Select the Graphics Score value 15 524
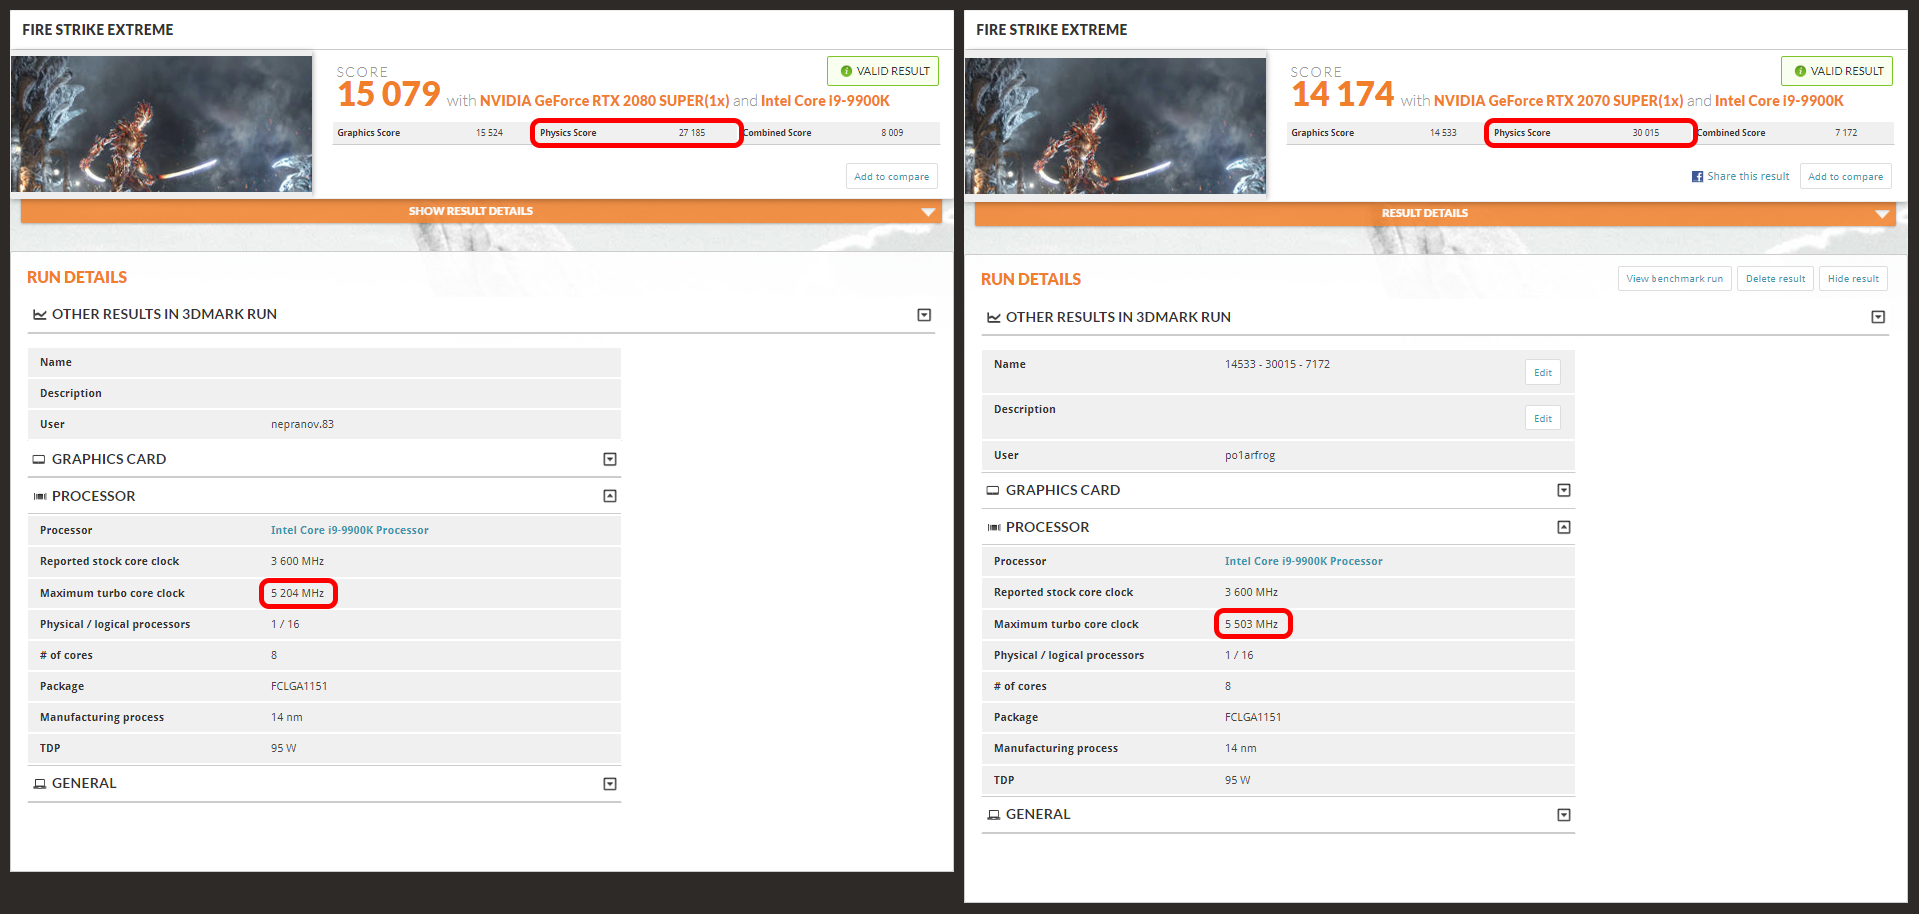The image size is (1919, 914). click(x=489, y=133)
